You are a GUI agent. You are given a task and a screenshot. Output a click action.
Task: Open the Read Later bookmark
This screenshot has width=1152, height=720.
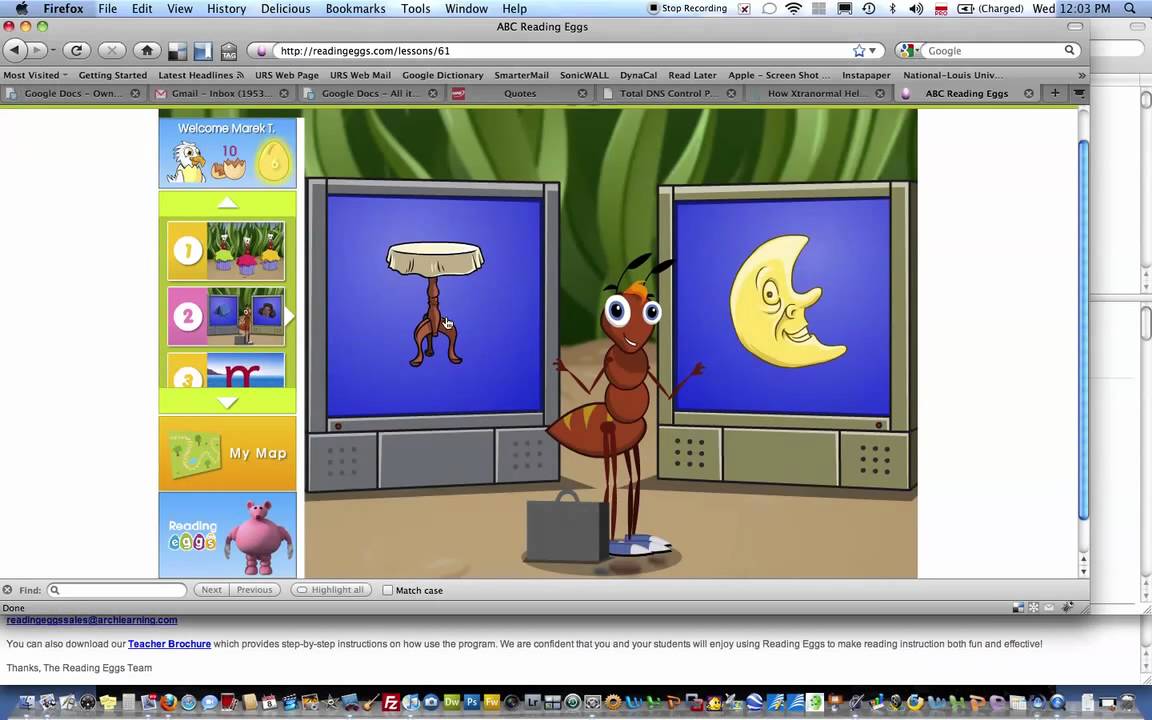point(692,75)
